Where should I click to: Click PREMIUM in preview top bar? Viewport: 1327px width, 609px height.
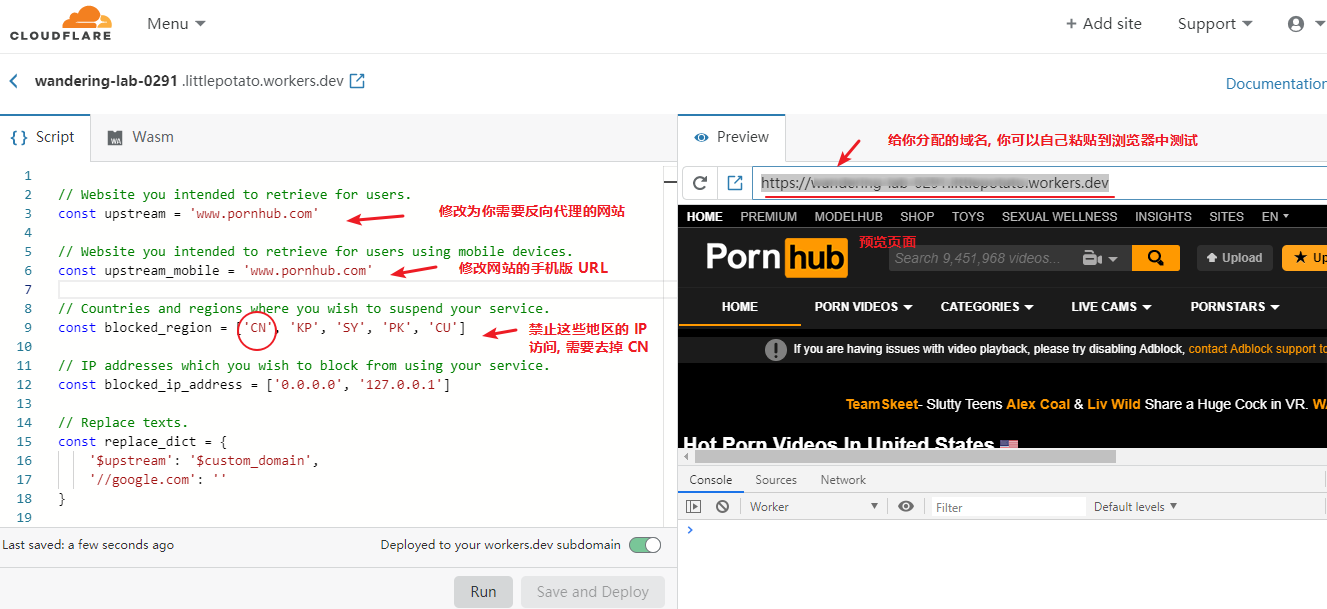769,216
